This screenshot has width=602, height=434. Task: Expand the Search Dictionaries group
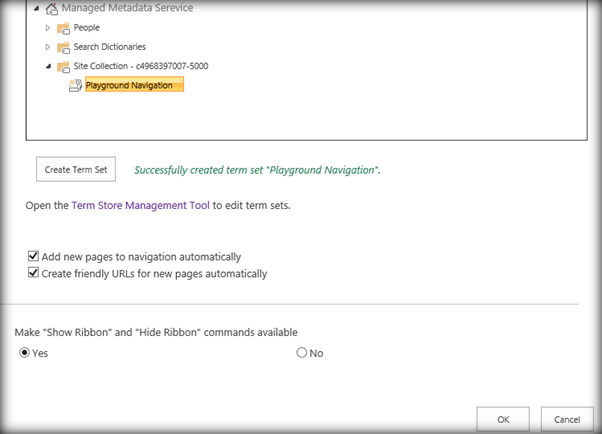tap(48, 47)
